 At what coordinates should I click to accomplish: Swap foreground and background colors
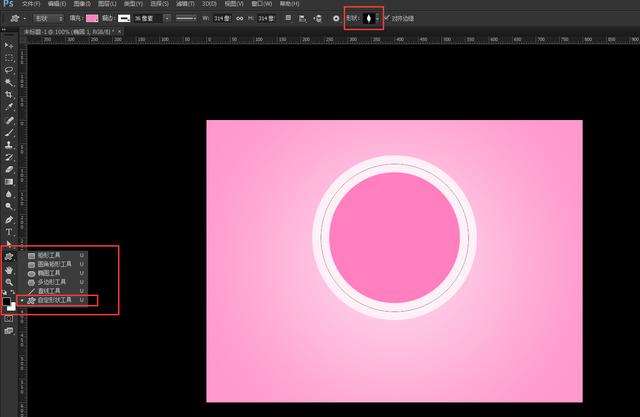pyautogui.click(x=13, y=292)
